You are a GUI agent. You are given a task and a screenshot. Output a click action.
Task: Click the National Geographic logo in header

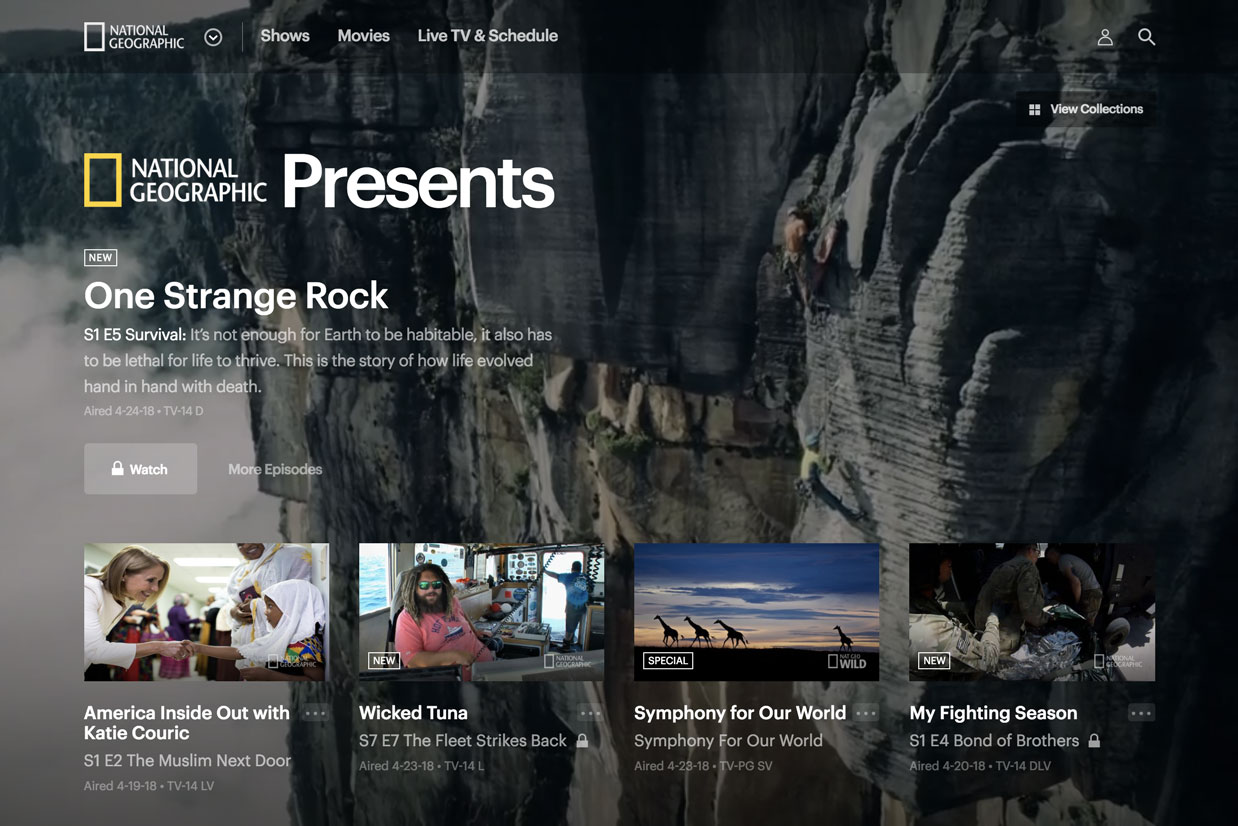(134, 37)
